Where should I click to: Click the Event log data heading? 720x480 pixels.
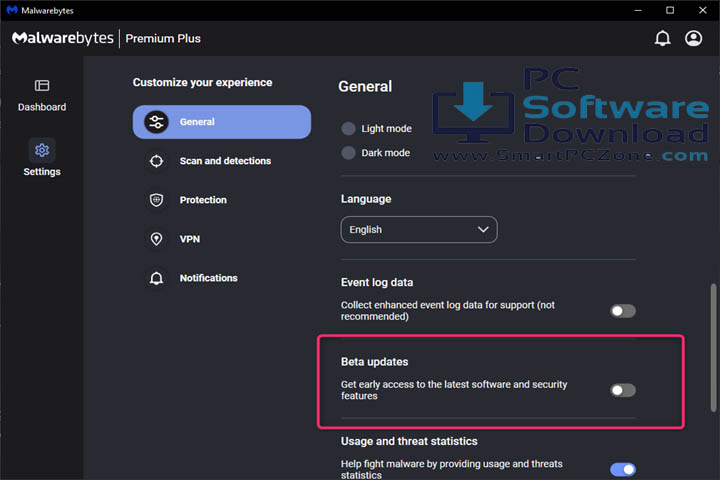click(x=377, y=282)
